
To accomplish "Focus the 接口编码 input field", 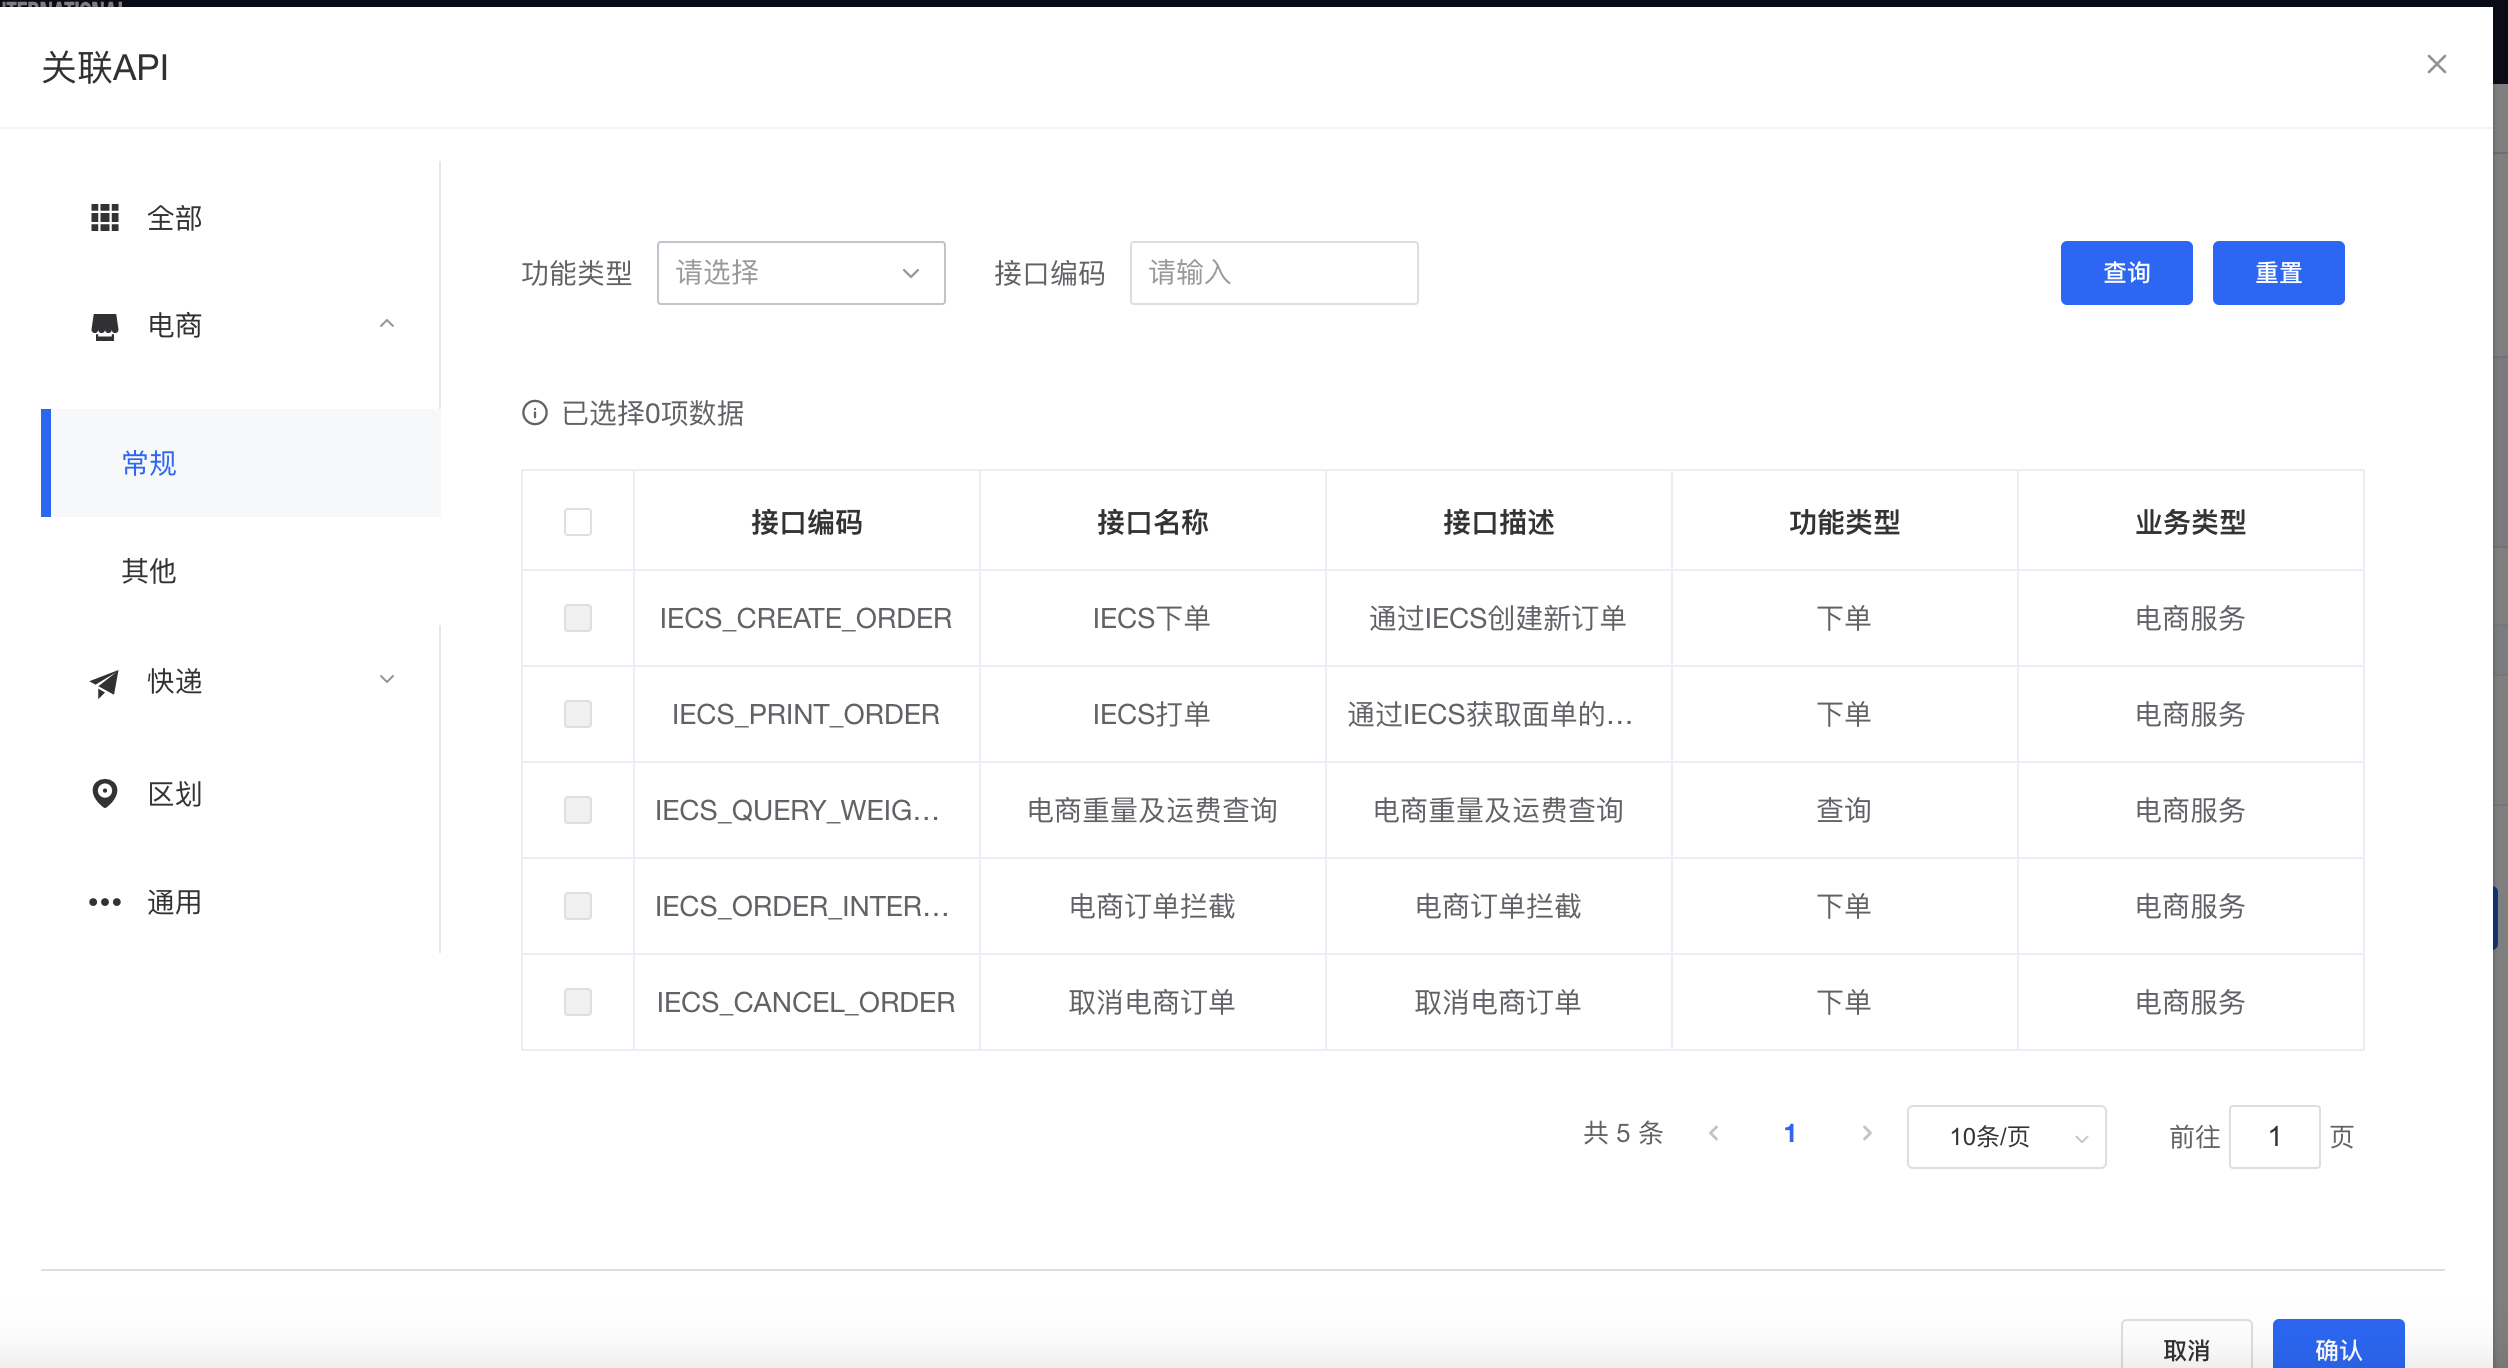I will pos(1274,273).
